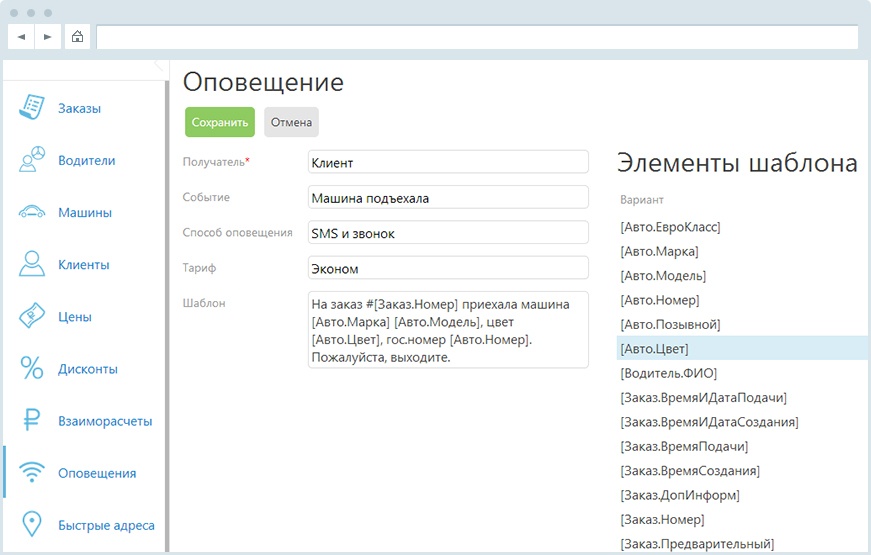Click the price tag icon for Цены
Screen dimensions: 871x555
33,317
